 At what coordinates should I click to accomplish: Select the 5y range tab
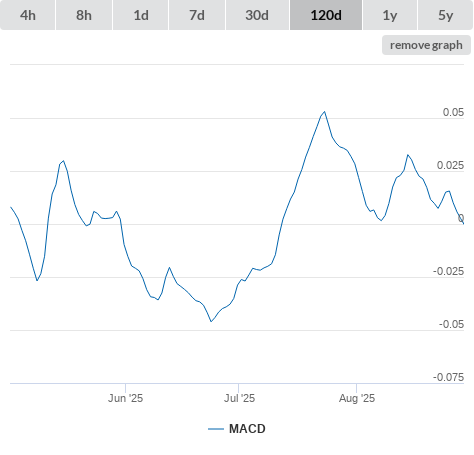click(446, 15)
